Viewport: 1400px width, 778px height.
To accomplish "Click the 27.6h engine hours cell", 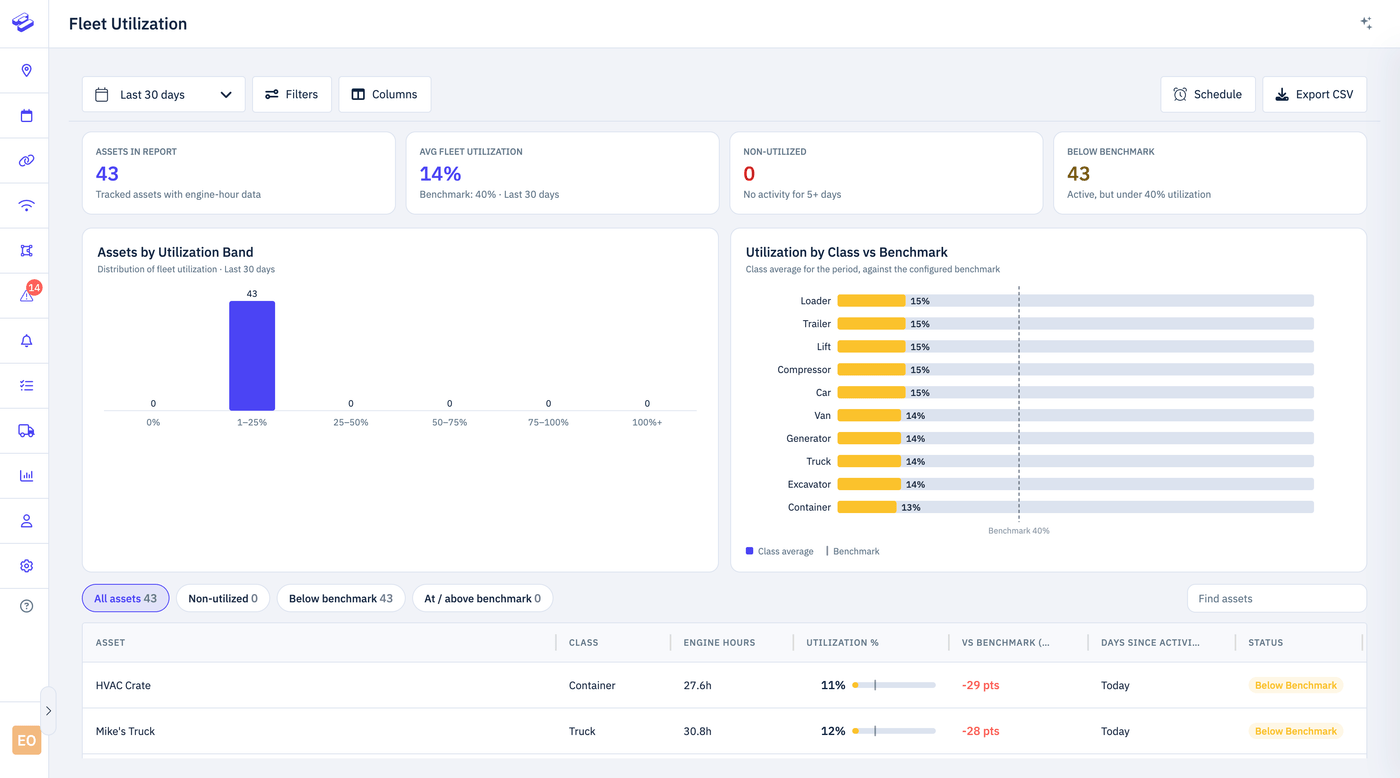I will pyautogui.click(x=697, y=685).
